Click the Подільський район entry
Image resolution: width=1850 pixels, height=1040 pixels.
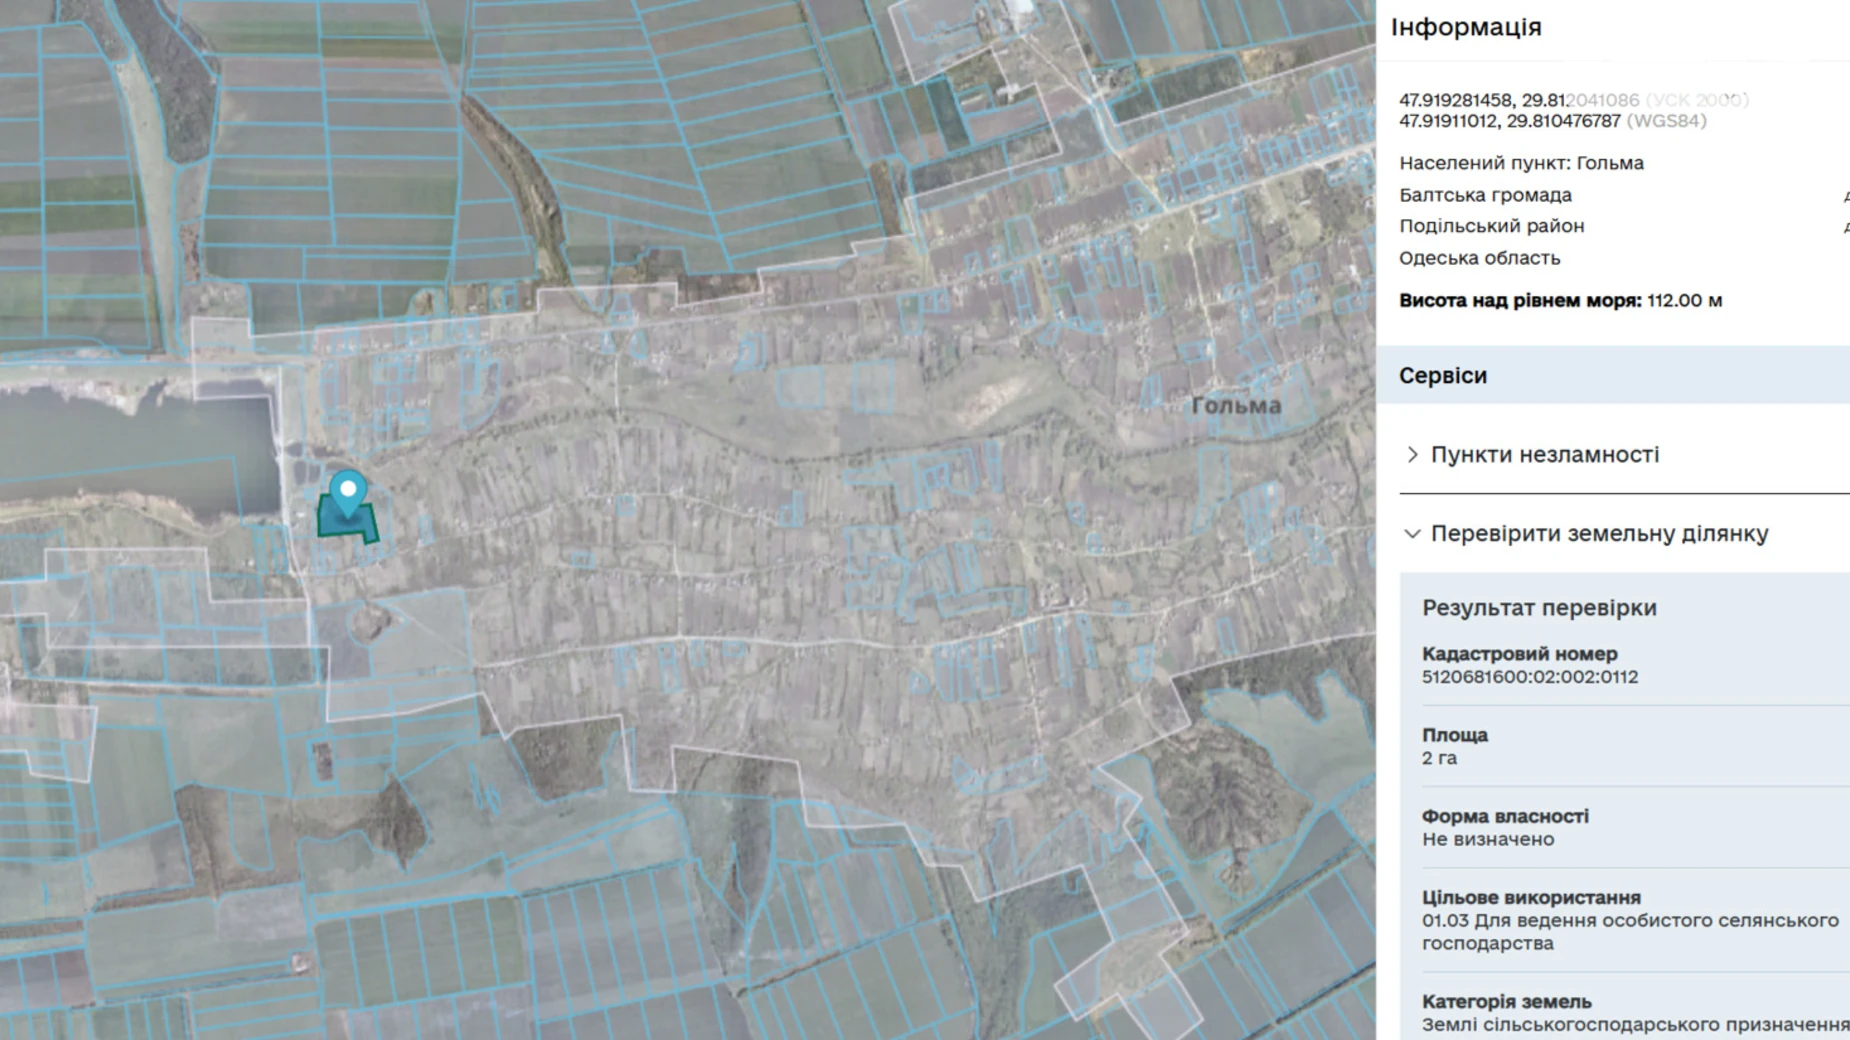point(1491,226)
